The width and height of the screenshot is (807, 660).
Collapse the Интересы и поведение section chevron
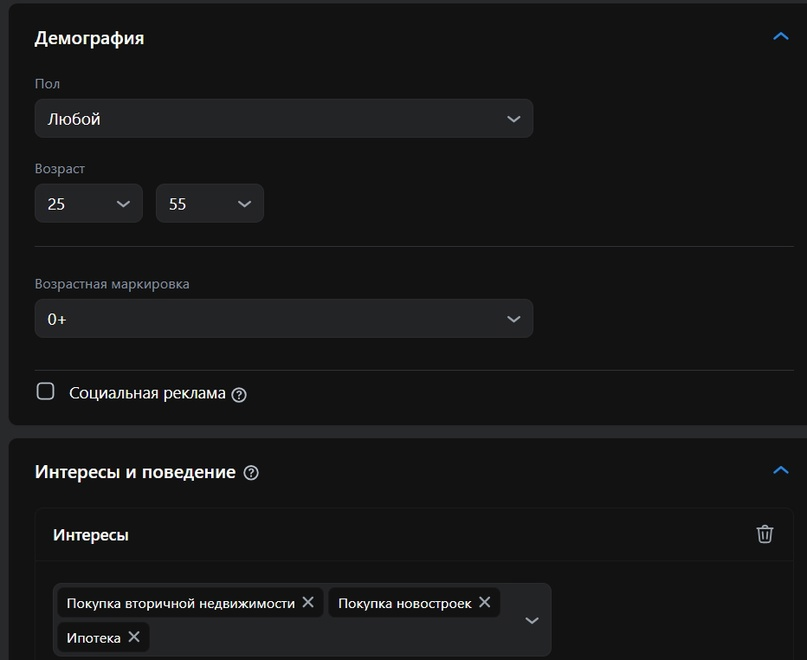[x=780, y=470]
